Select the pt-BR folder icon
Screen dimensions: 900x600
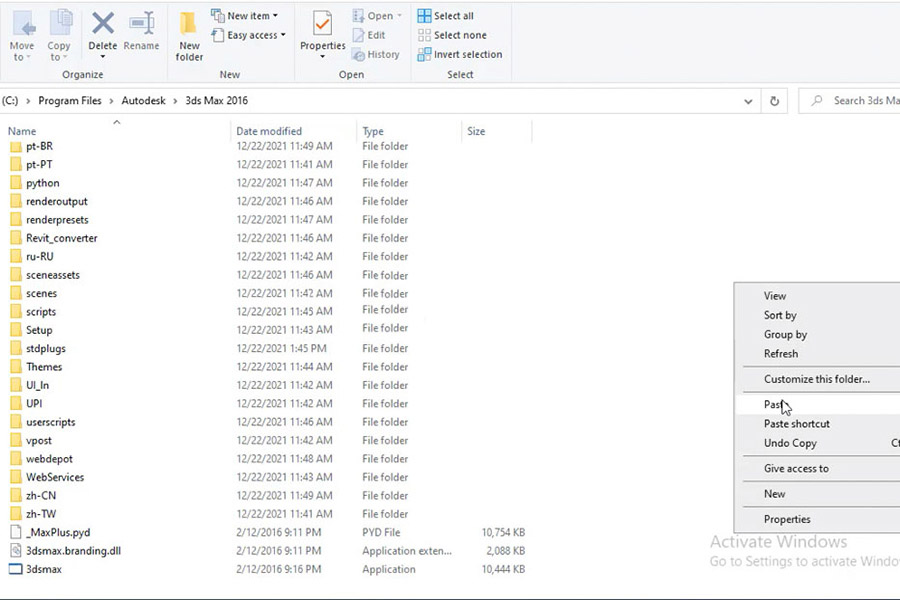(16, 146)
